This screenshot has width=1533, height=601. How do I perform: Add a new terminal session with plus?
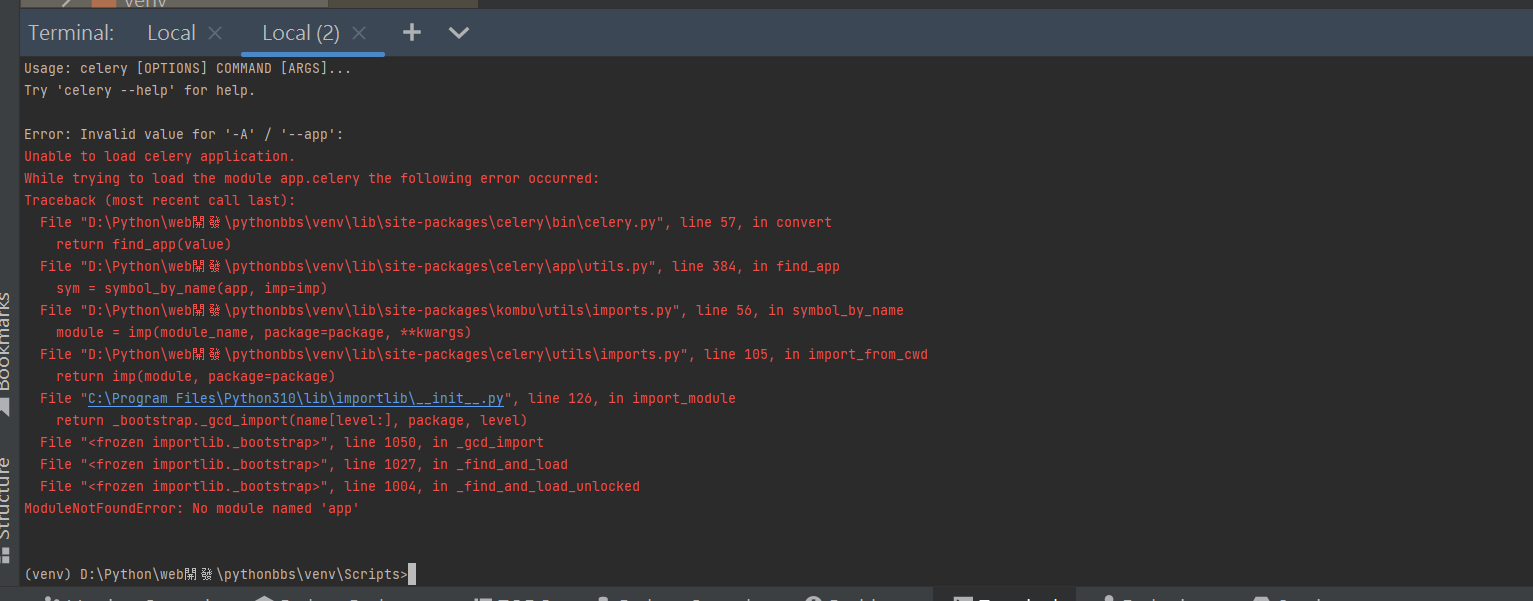coord(411,33)
